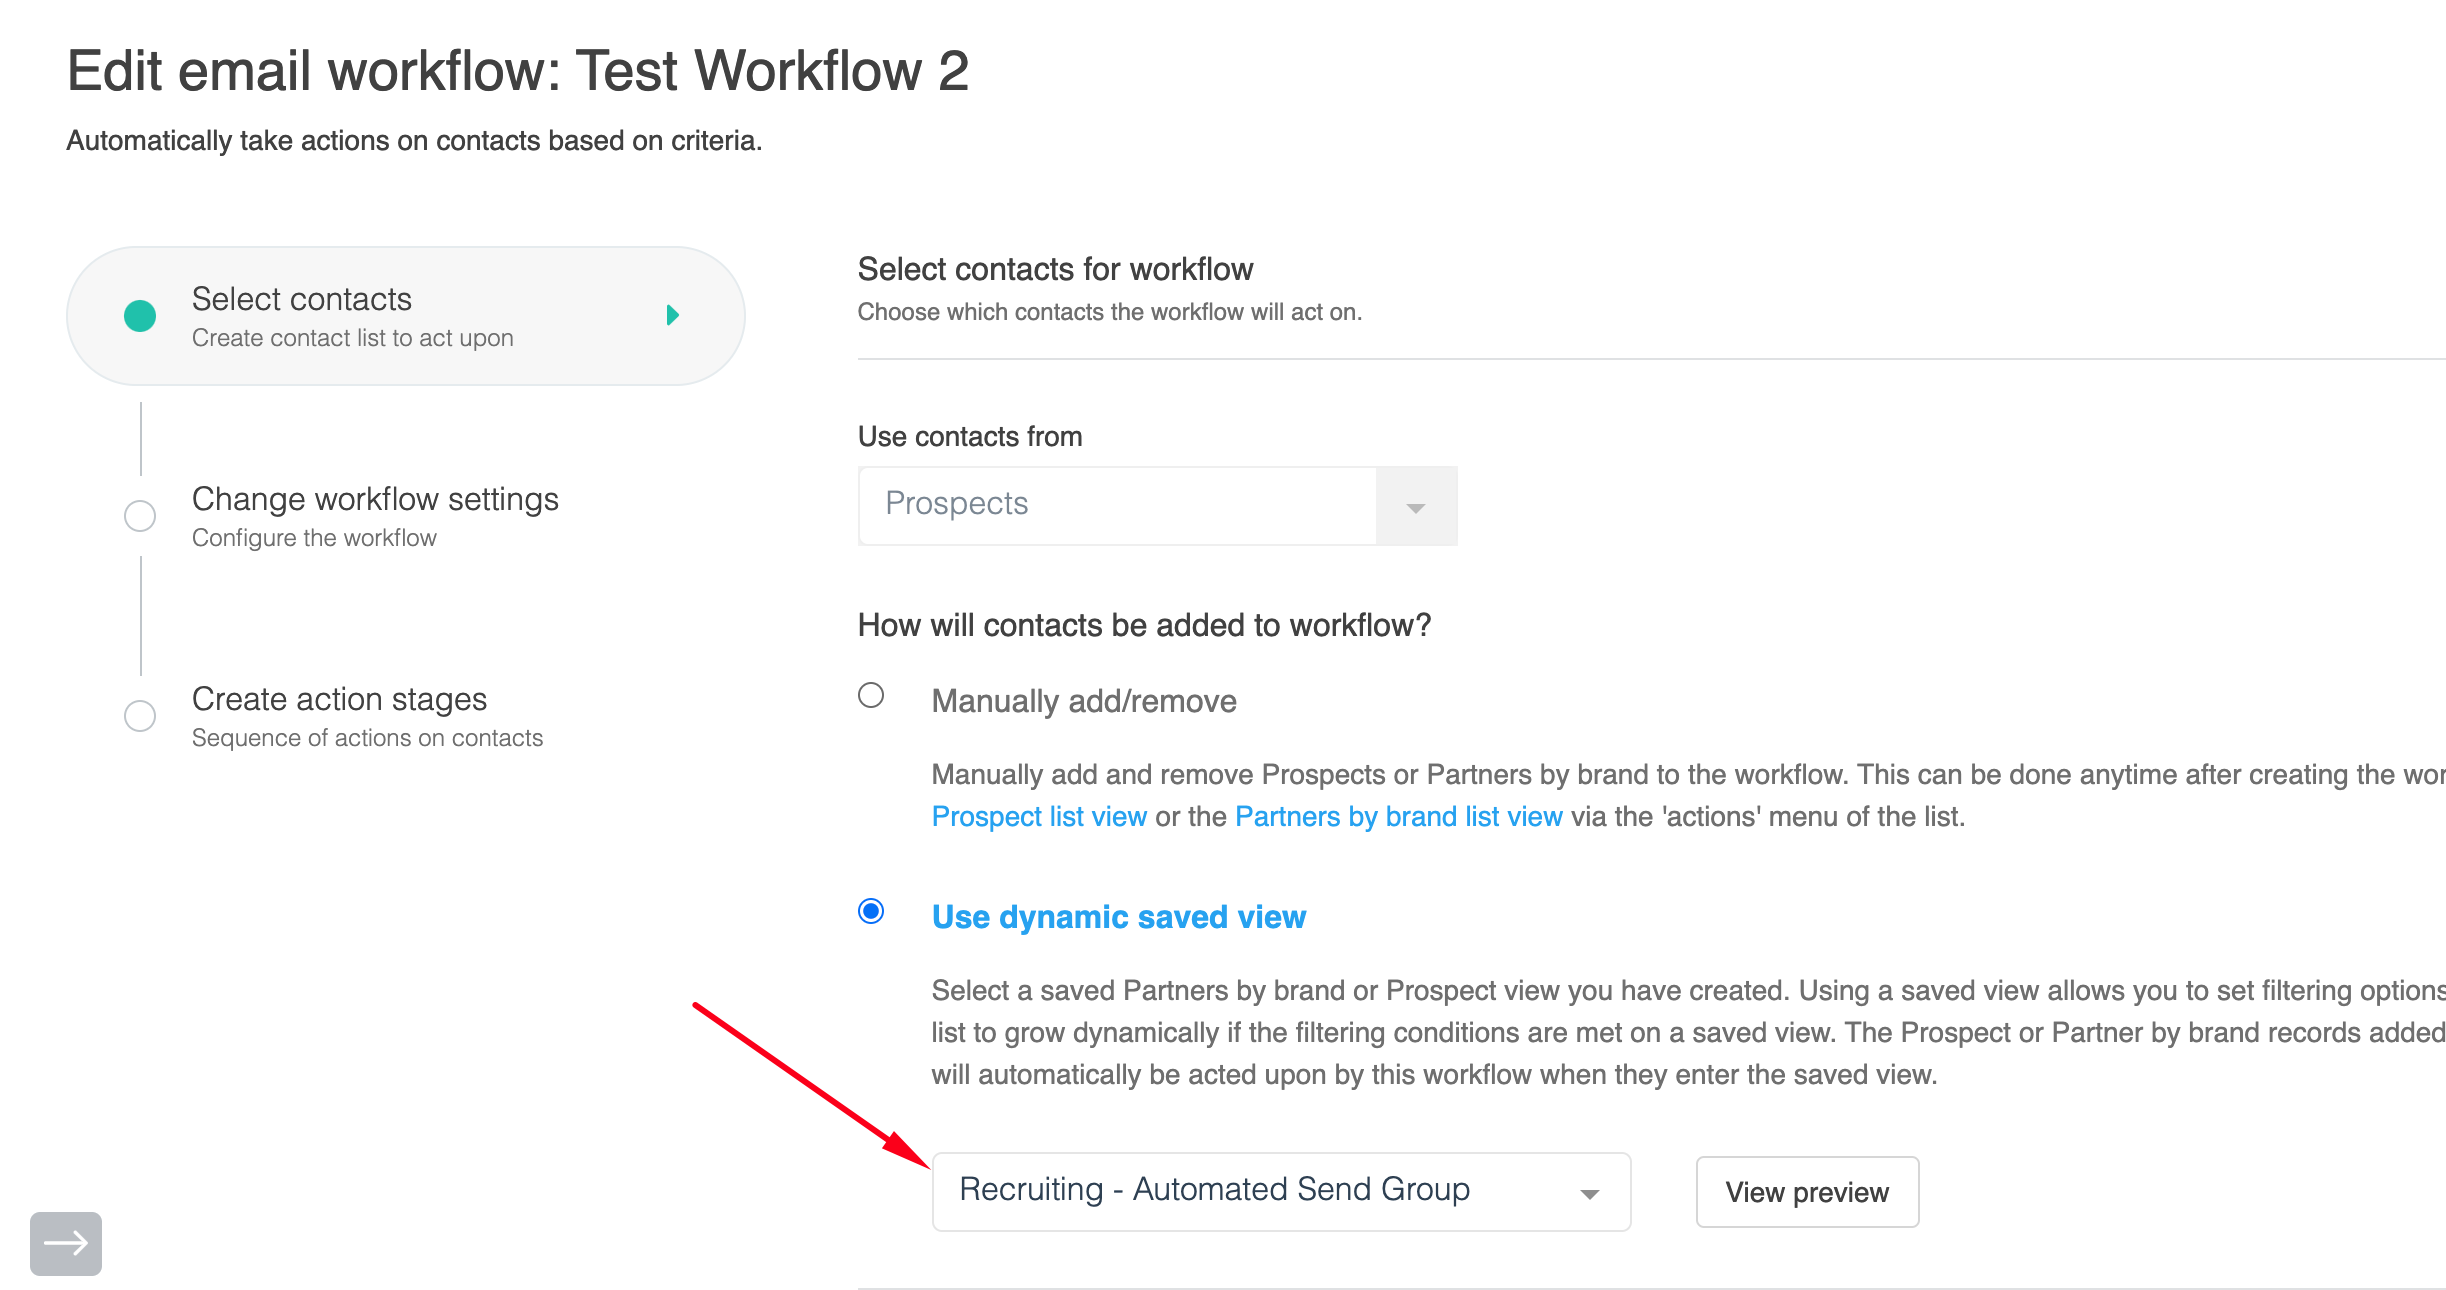Click the gray arrow button at bottom left

pos(66,1243)
